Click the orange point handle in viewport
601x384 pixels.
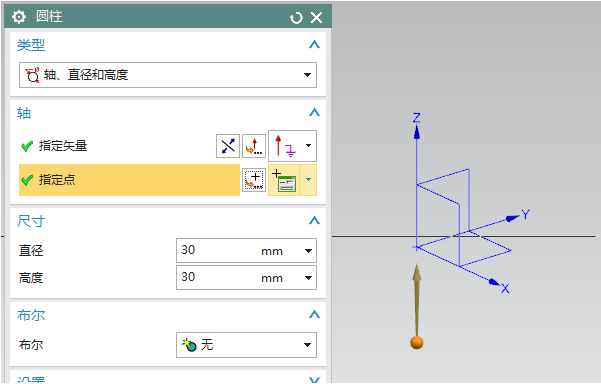417,342
